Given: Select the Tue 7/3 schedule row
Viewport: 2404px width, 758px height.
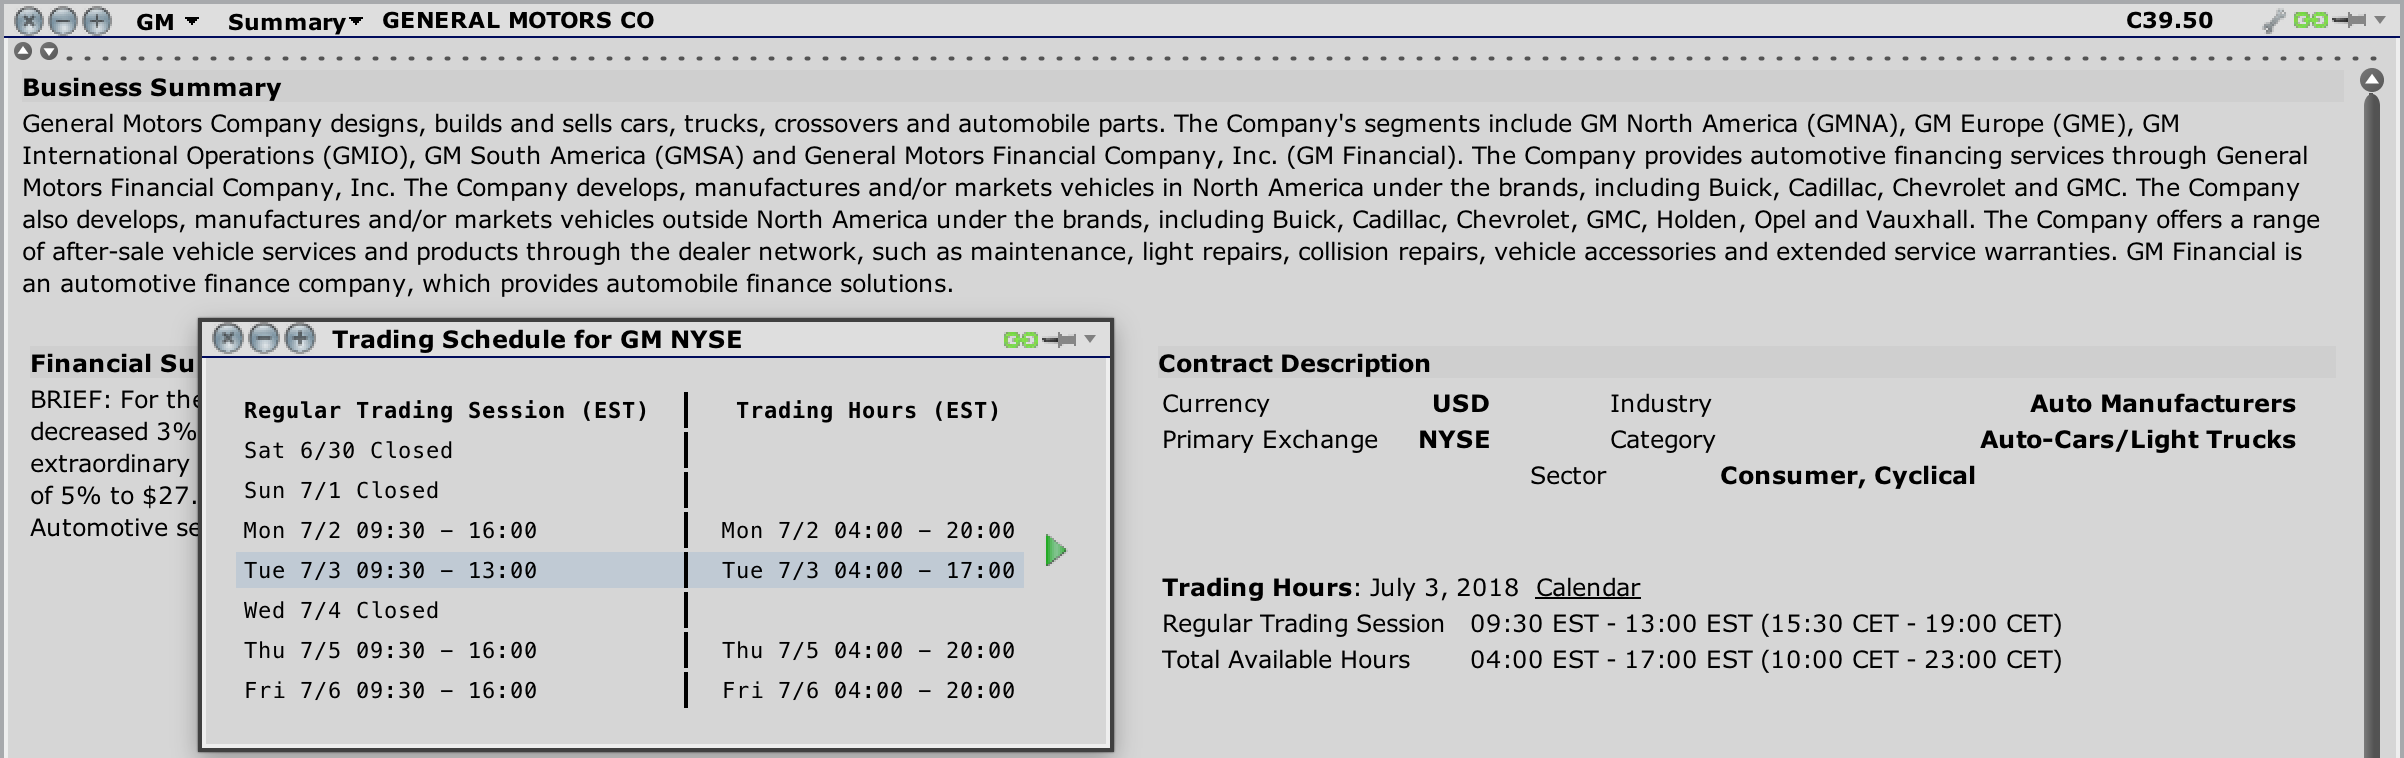Looking at the screenshot, I should click(x=630, y=570).
